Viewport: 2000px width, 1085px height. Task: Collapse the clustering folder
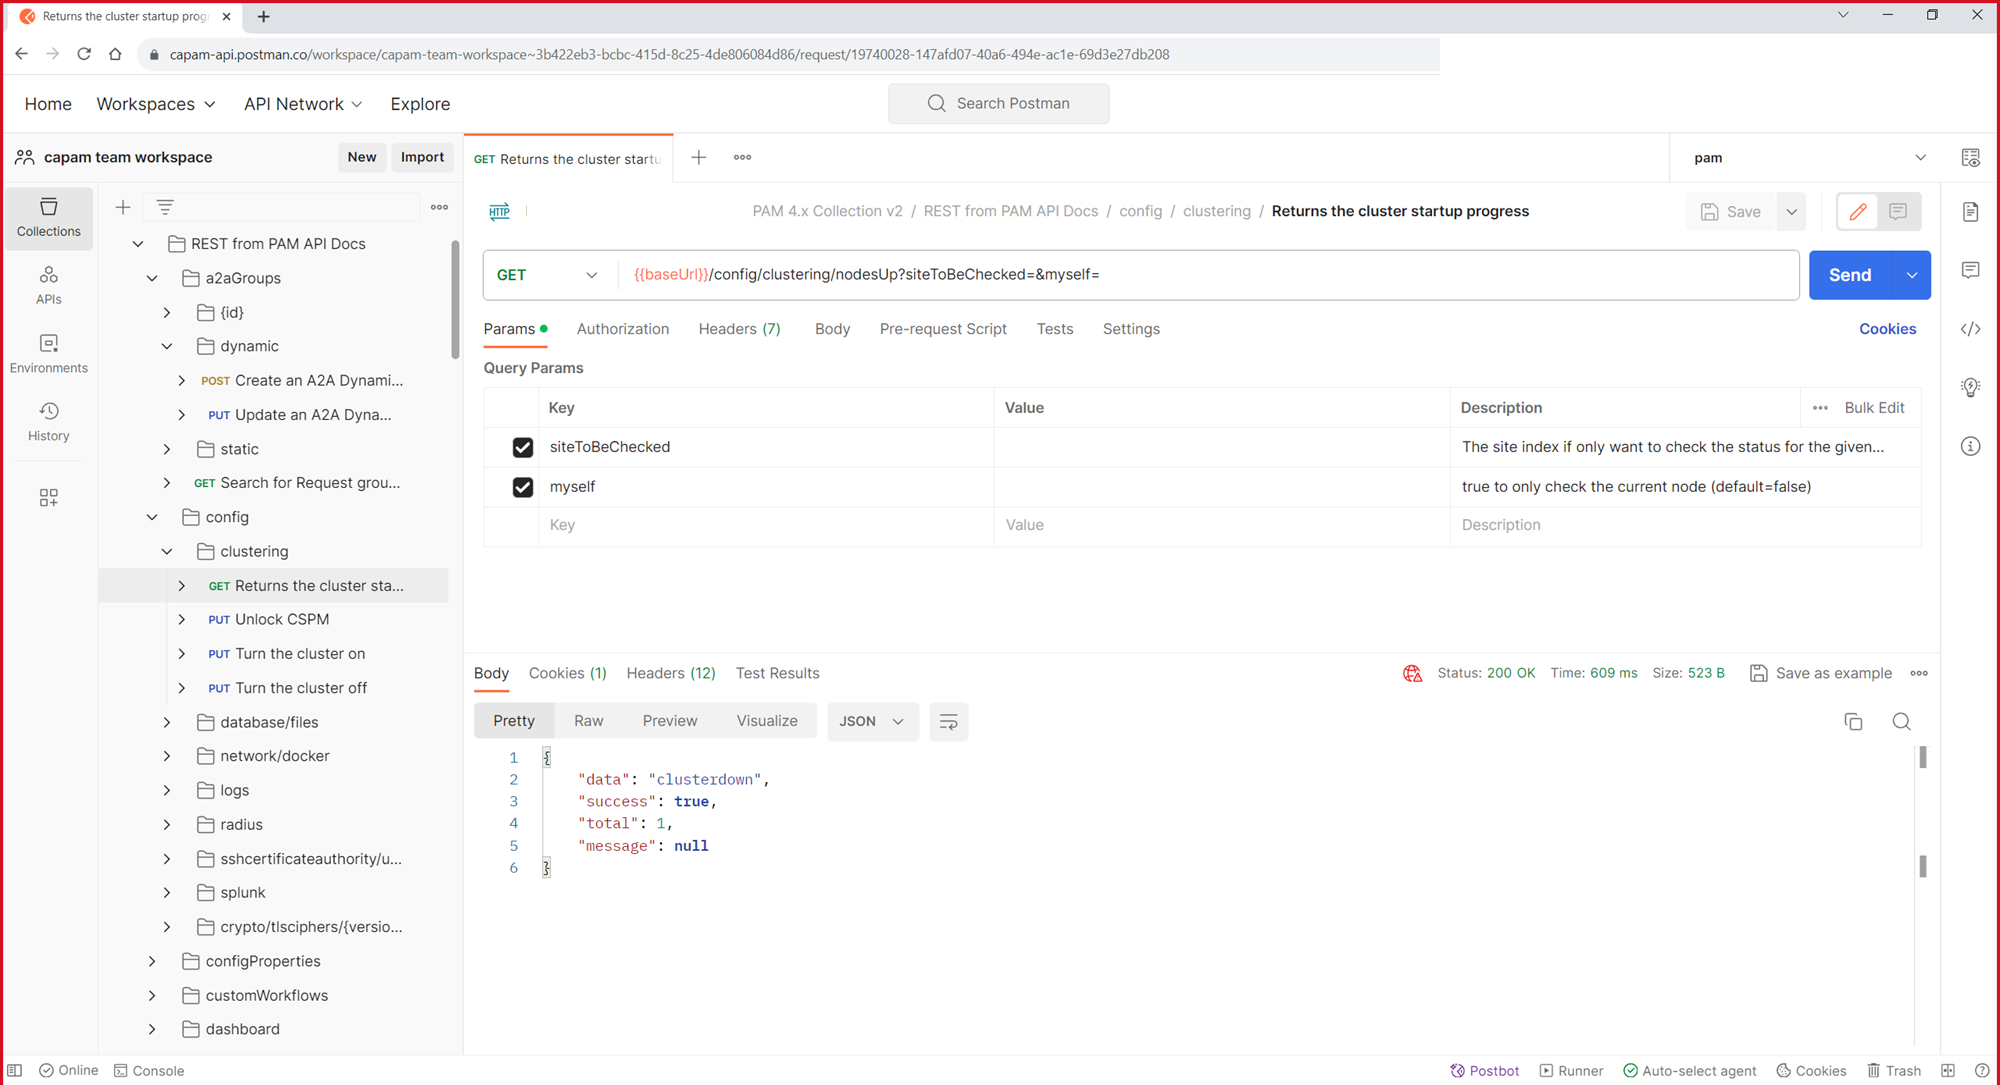[167, 551]
